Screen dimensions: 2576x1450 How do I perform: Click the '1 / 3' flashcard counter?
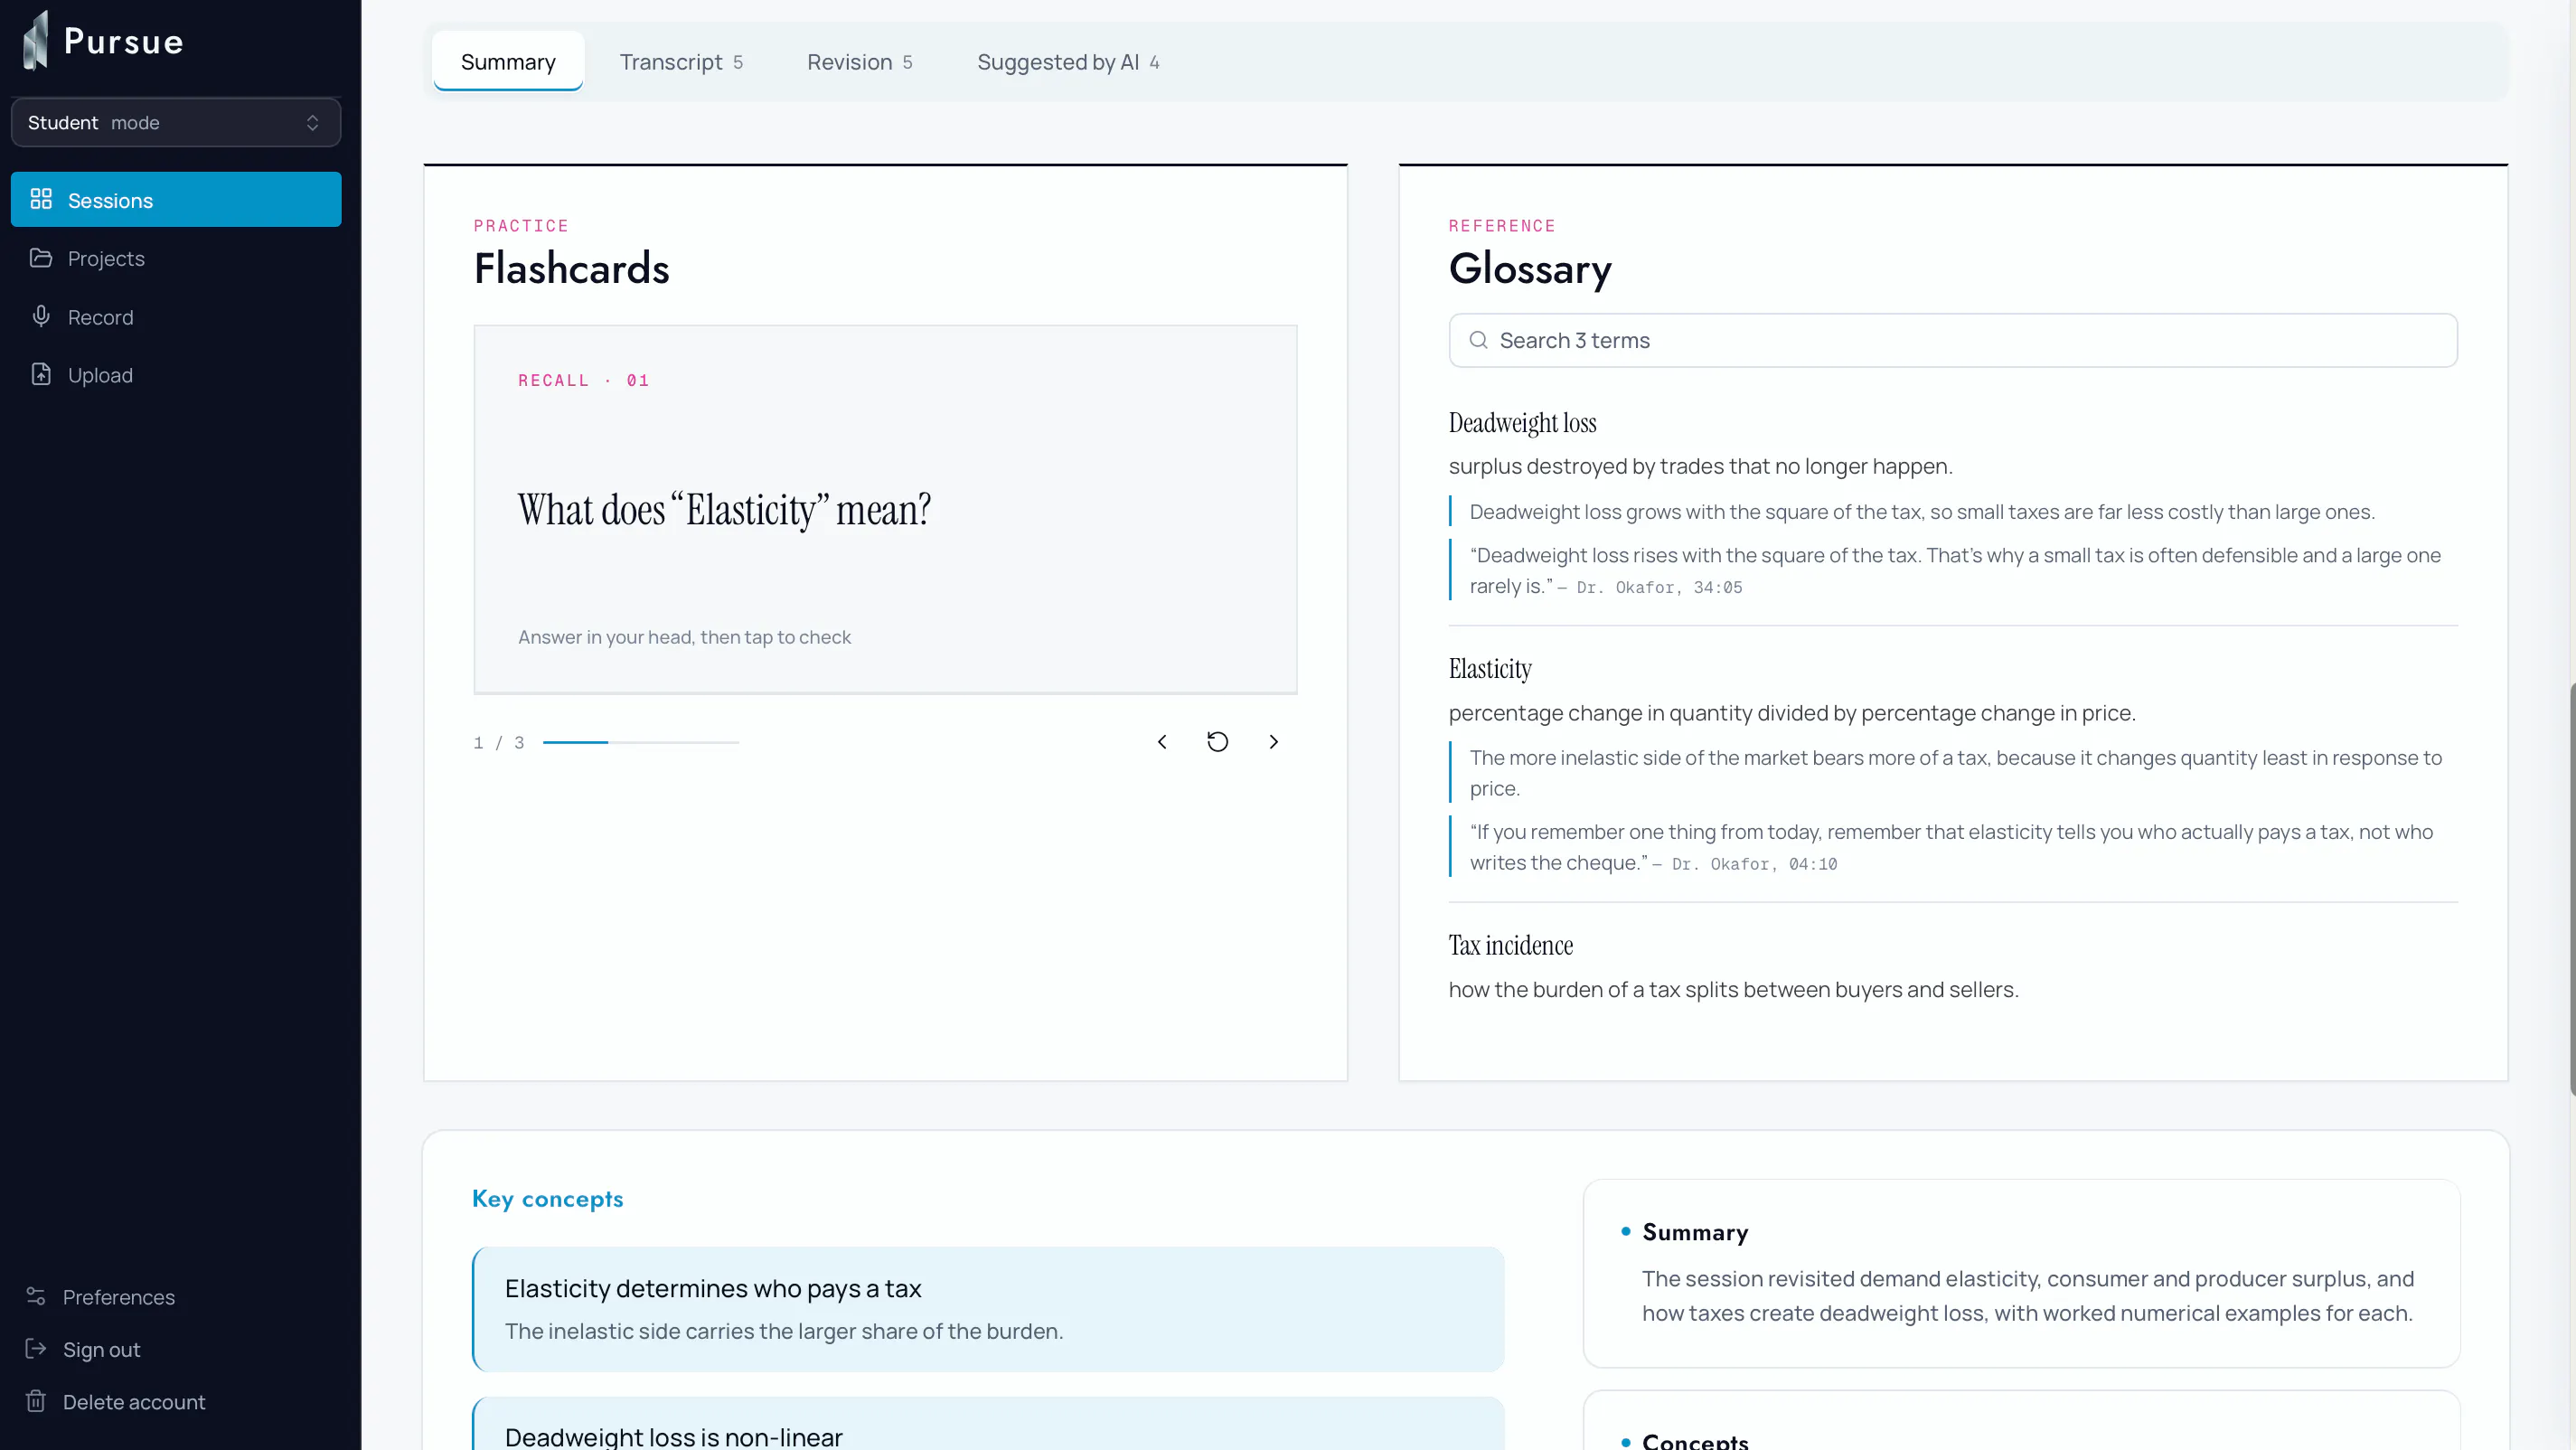[499, 742]
